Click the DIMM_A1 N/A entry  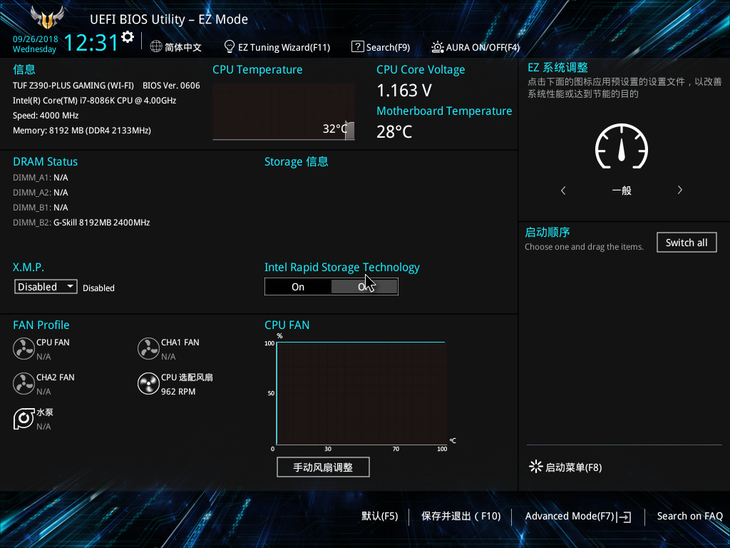pos(41,178)
